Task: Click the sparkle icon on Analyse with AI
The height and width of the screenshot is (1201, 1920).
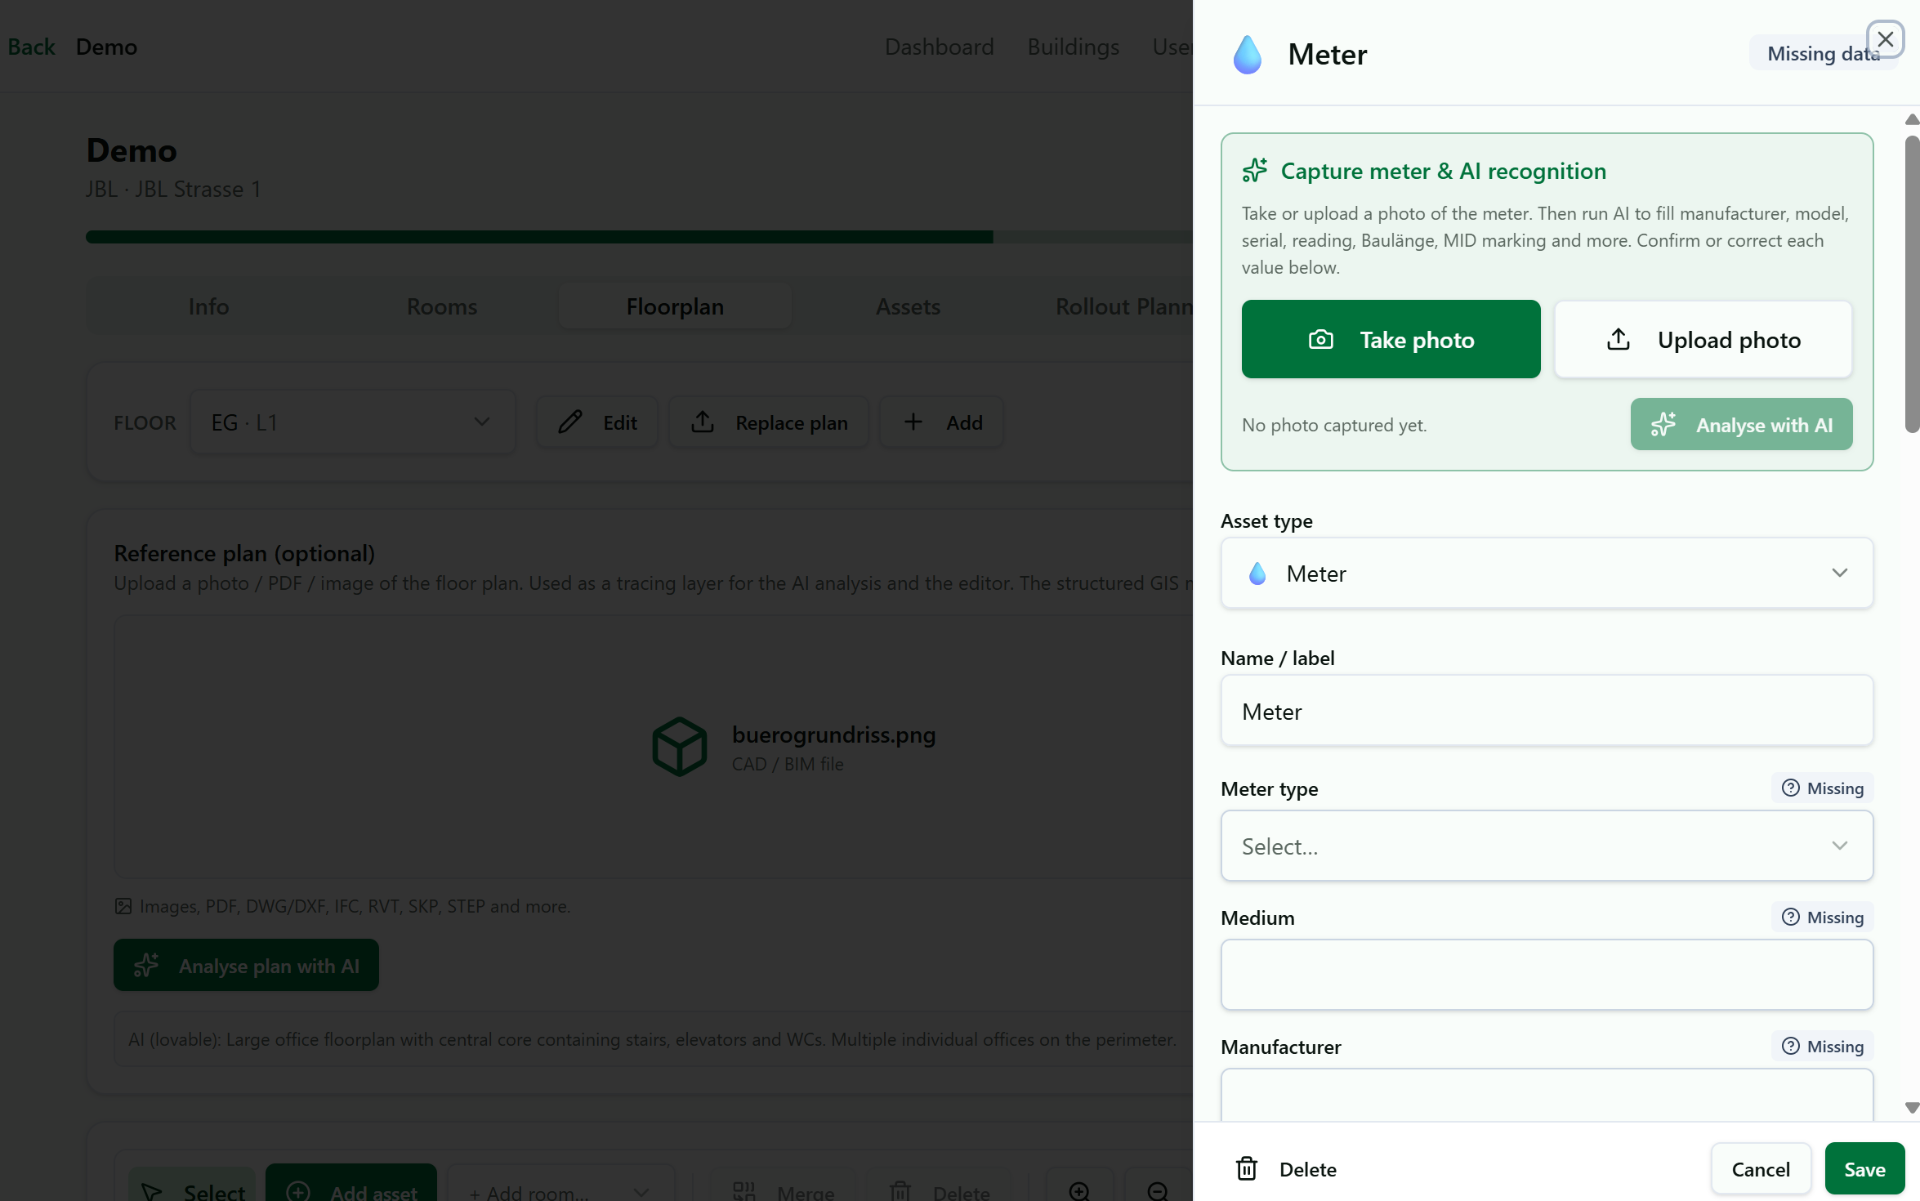Action: pyautogui.click(x=1663, y=425)
